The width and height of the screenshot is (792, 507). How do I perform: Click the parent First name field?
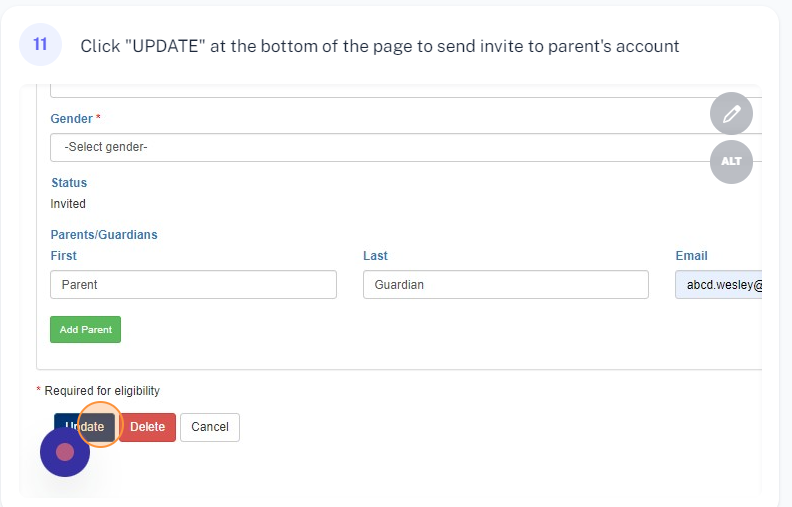193,284
